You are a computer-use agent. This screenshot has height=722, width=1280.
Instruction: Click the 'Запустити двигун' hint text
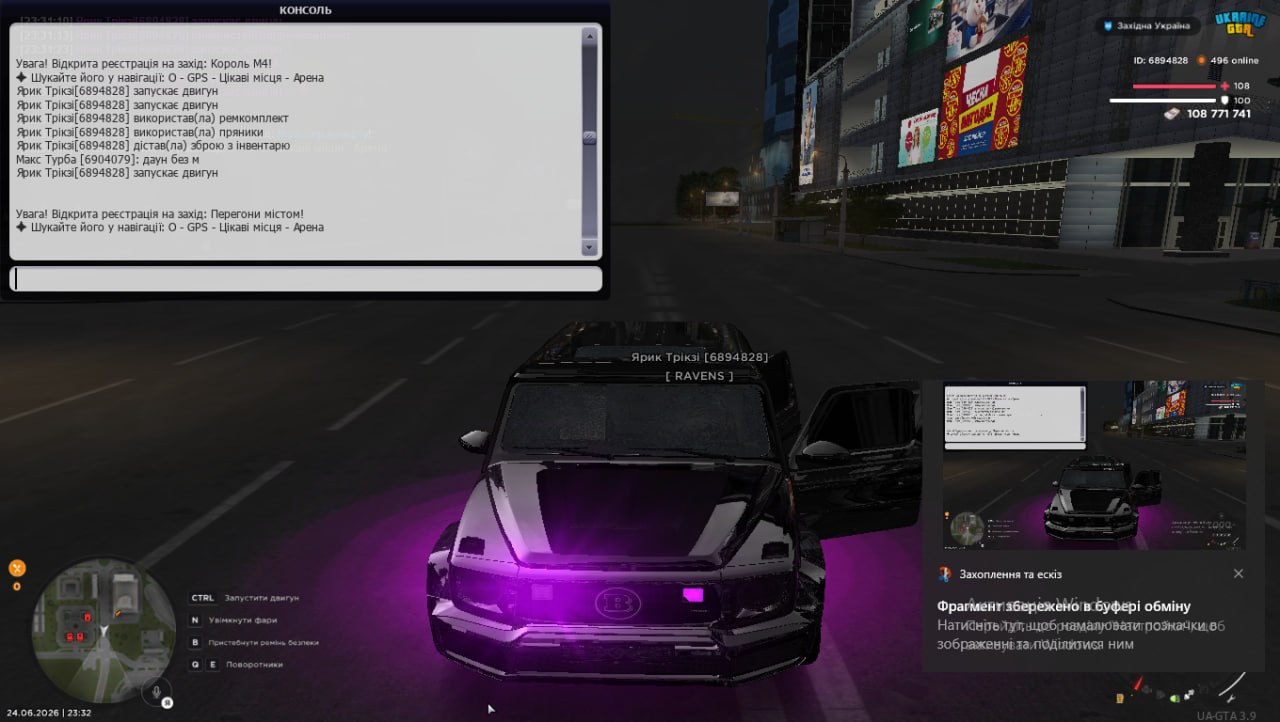pyautogui.click(x=262, y=598)
